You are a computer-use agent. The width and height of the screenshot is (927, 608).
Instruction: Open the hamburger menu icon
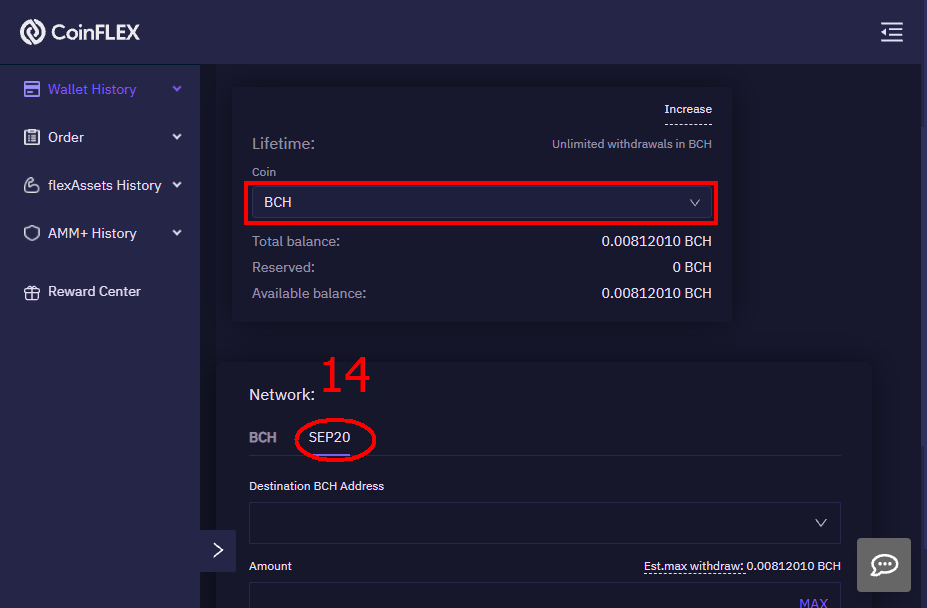point(892,32)
